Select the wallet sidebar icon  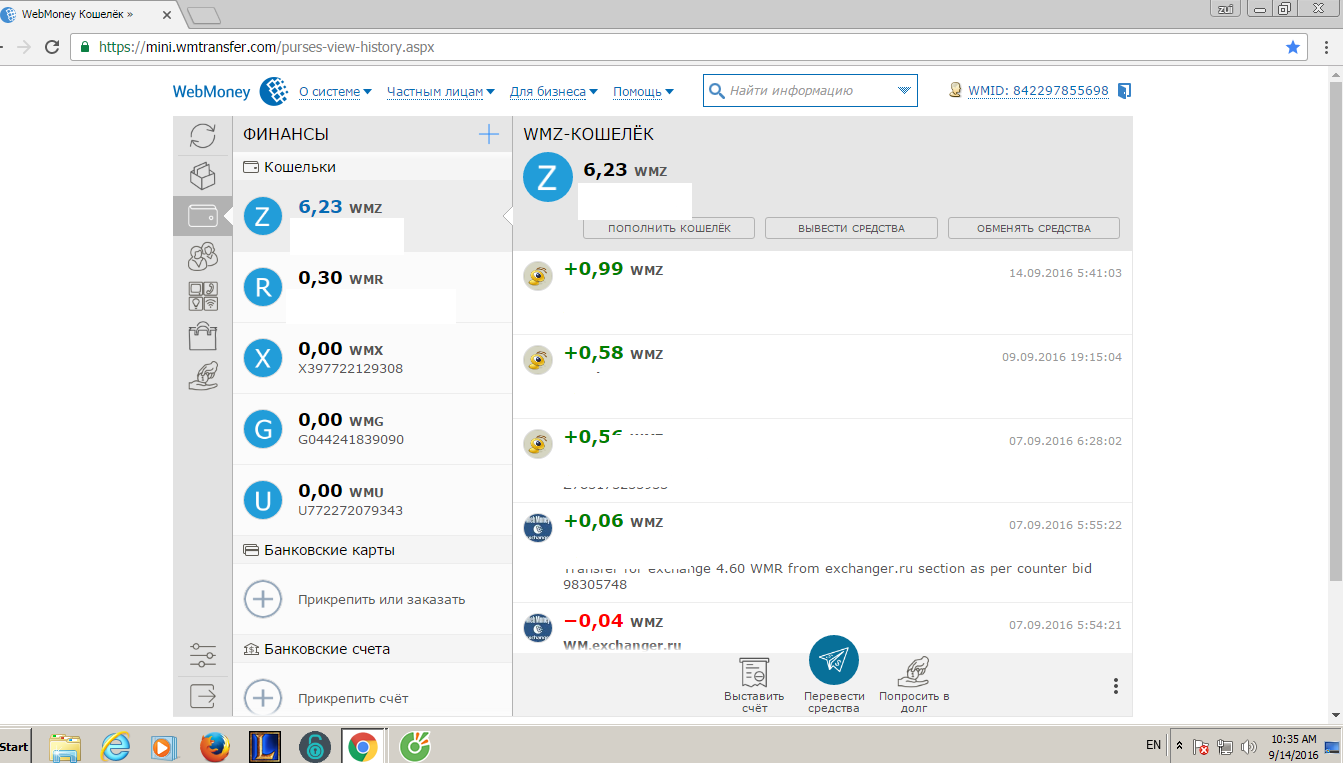[203, 216]
